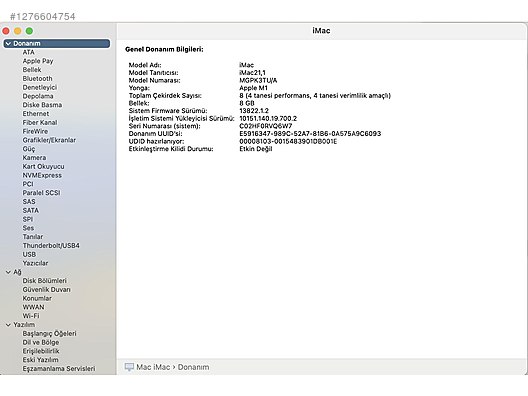Select the serial number value C02HF0RVQ6W7

(266, 126)
